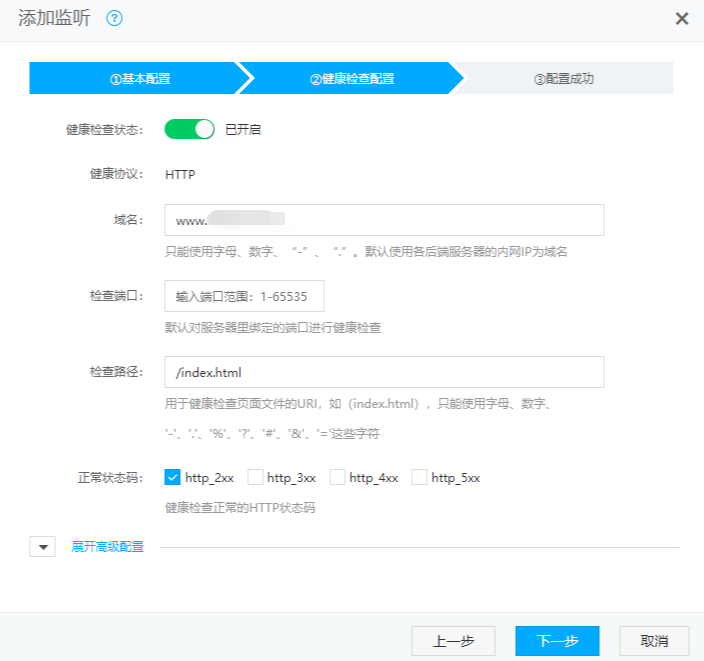Expand advanced config with arrow button
This screenshot has height=661, width=704.
point(42,547)
